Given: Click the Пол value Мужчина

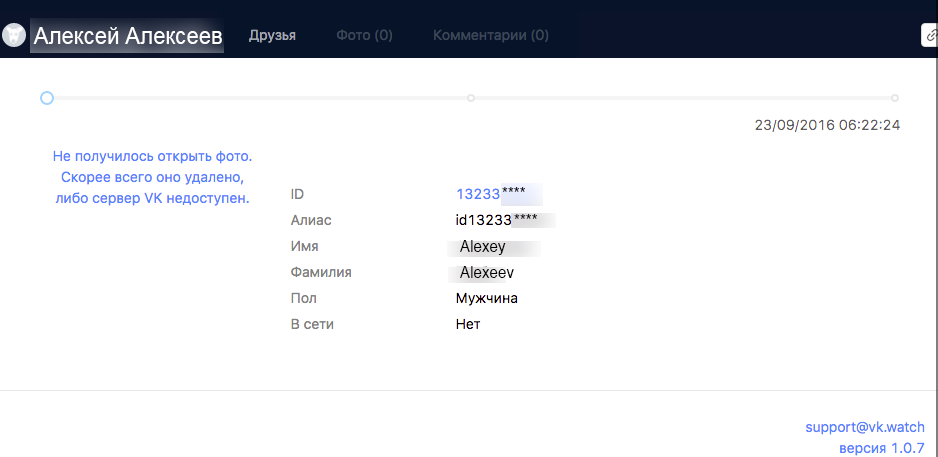Looking at the screenshot, I should [x=487, y=298].
